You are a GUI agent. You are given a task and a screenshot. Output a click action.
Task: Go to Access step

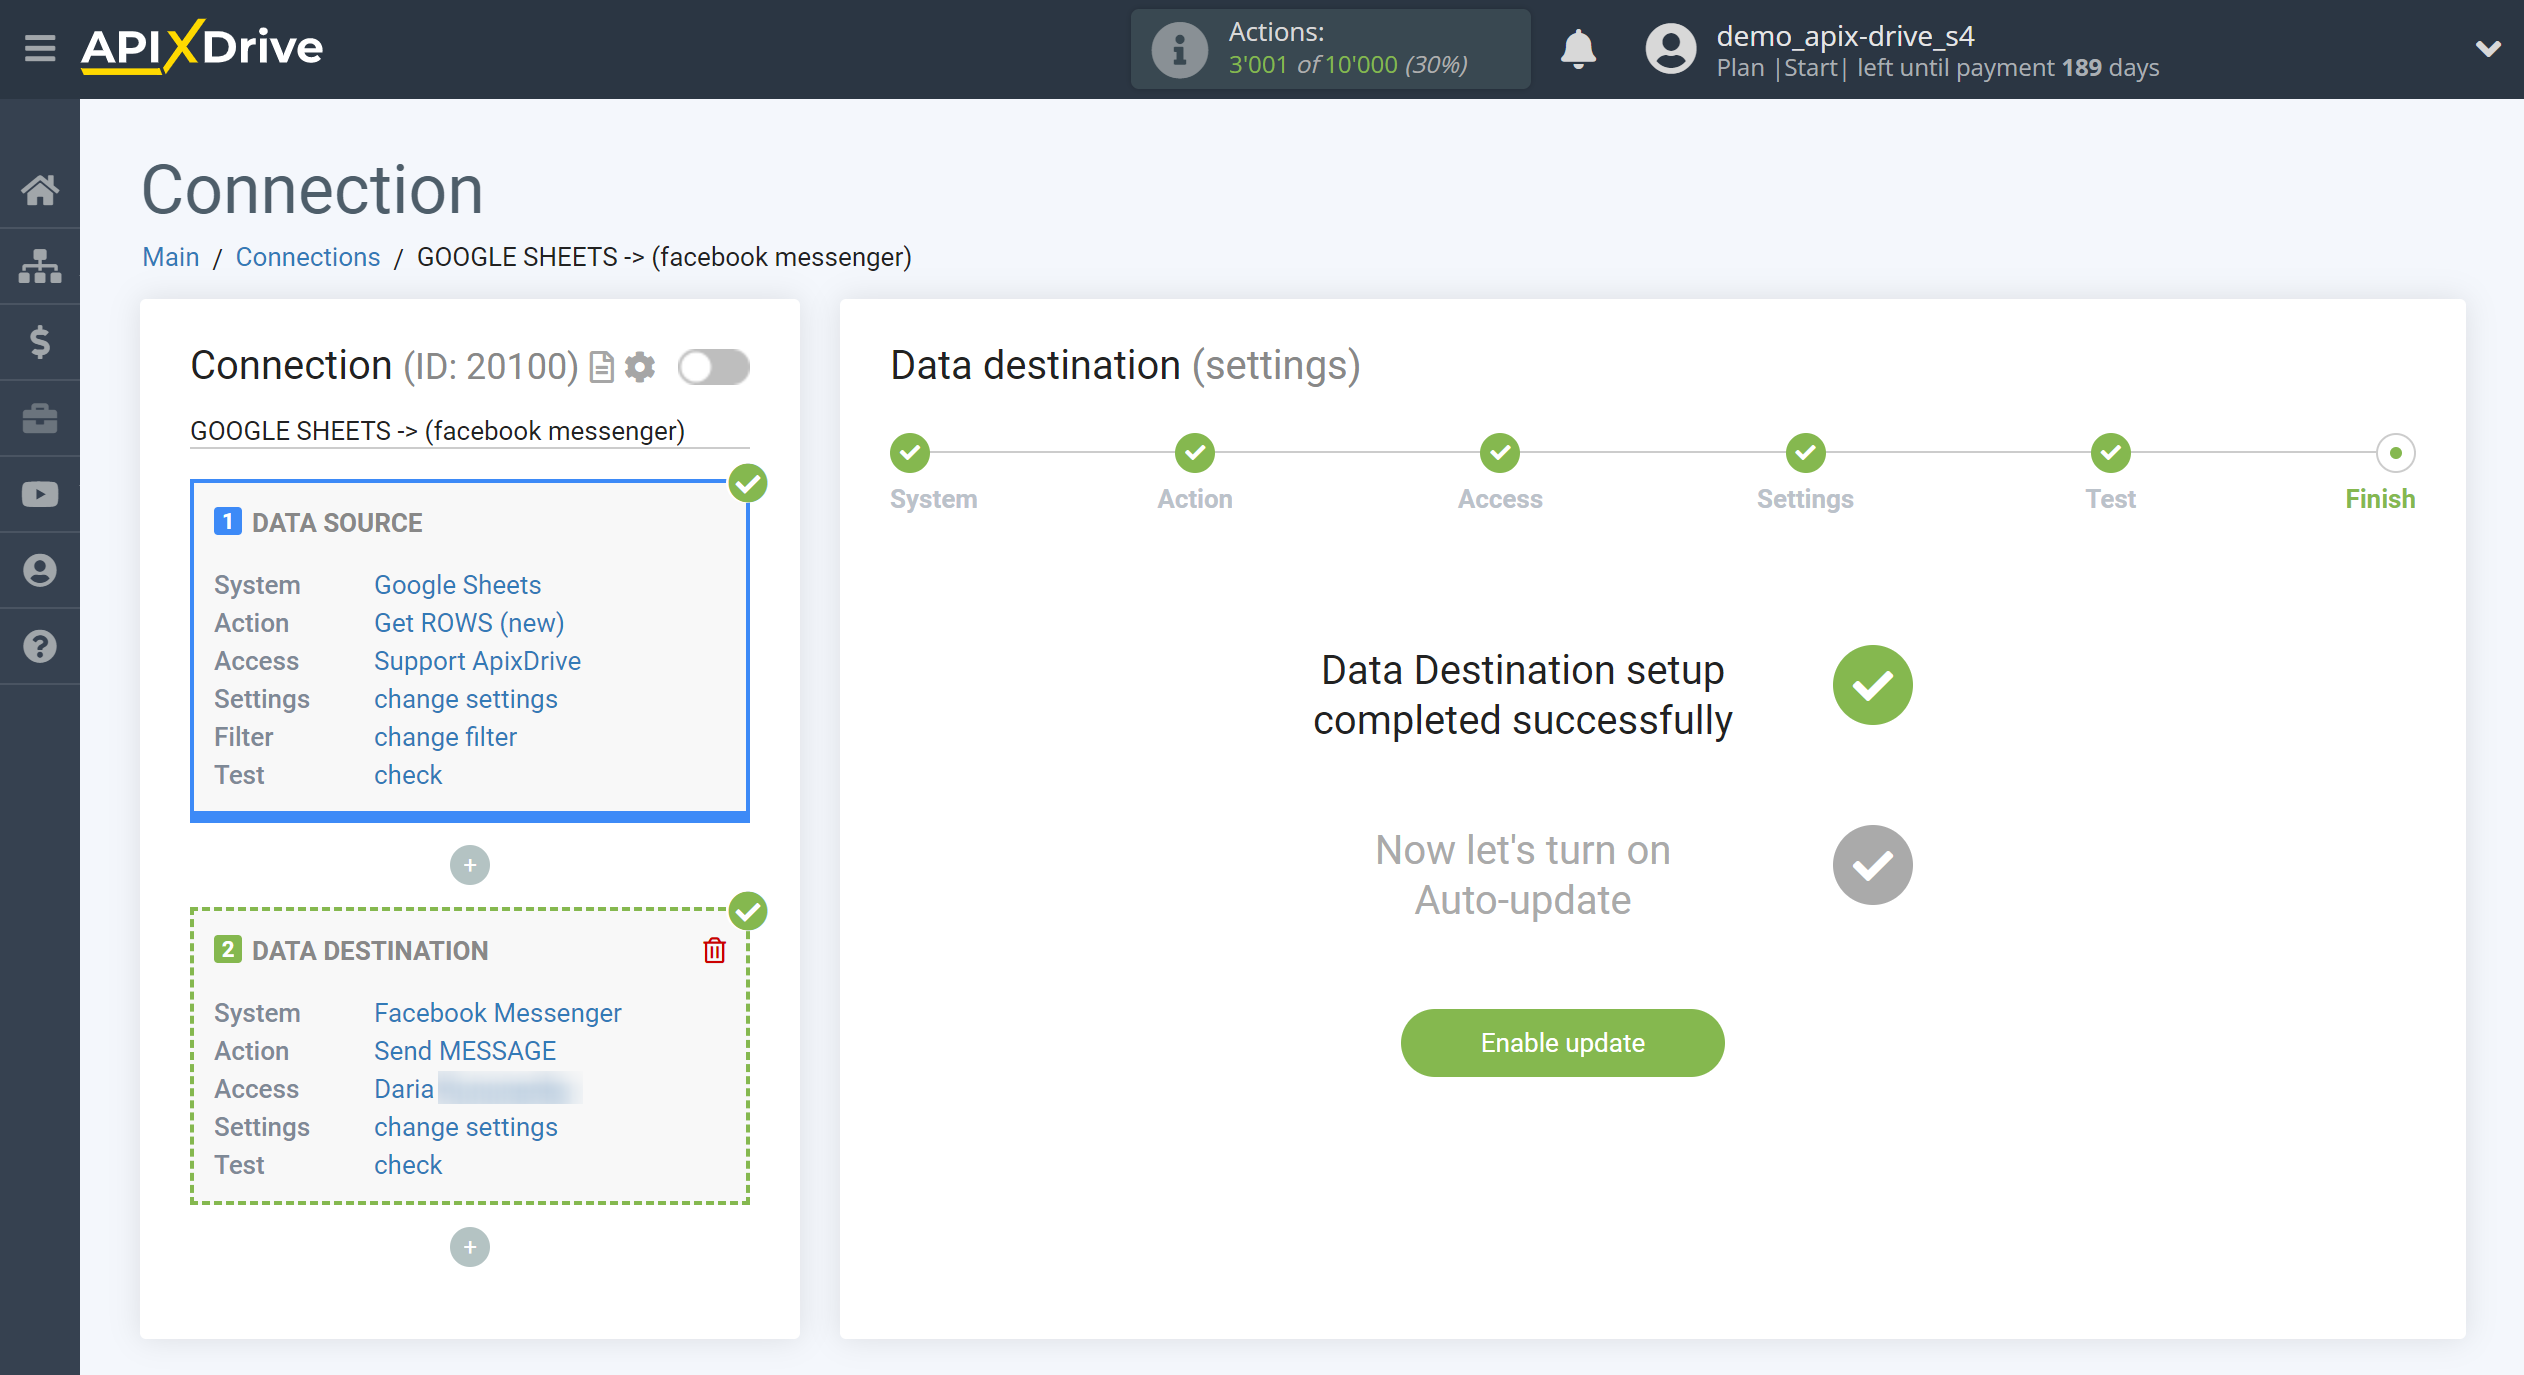coord(1500,453)
